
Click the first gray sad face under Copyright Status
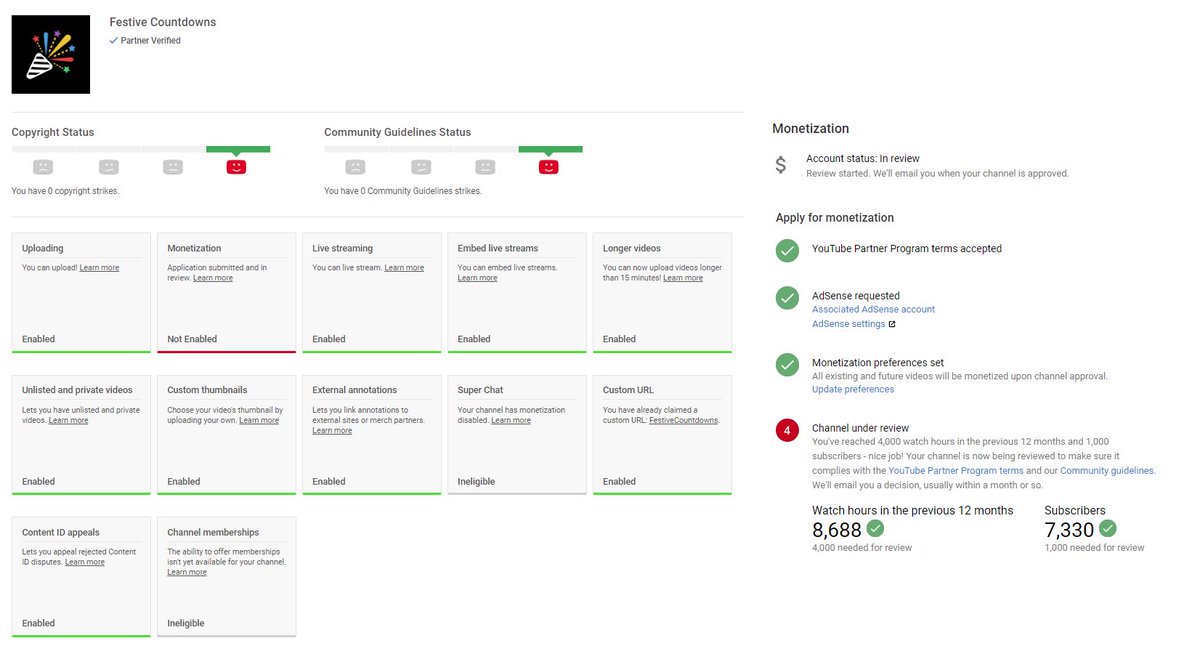[42, 167]
